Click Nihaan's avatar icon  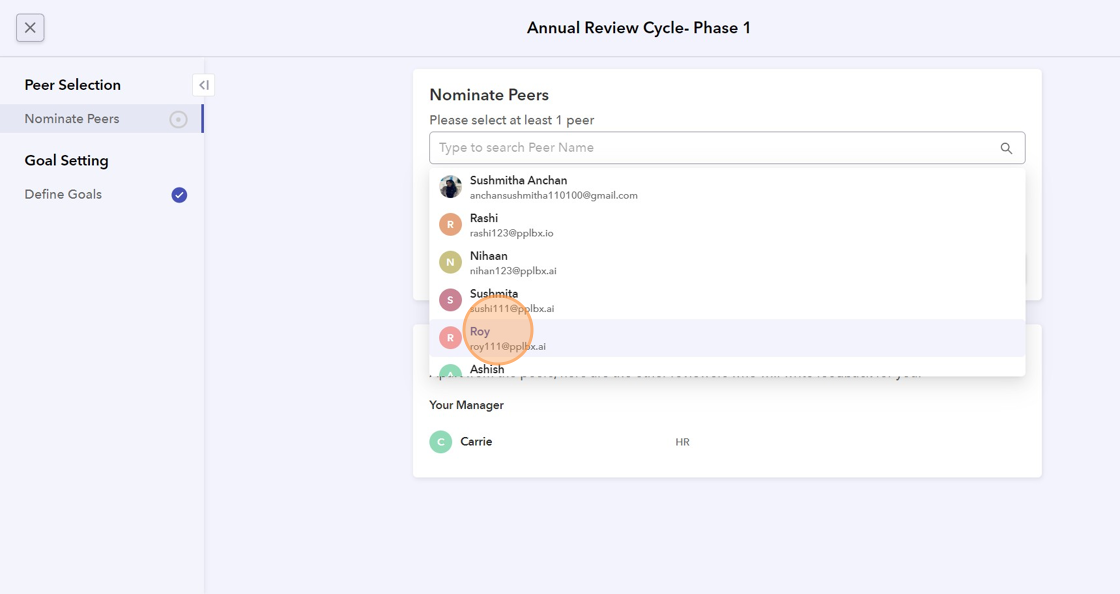point(450,262)
